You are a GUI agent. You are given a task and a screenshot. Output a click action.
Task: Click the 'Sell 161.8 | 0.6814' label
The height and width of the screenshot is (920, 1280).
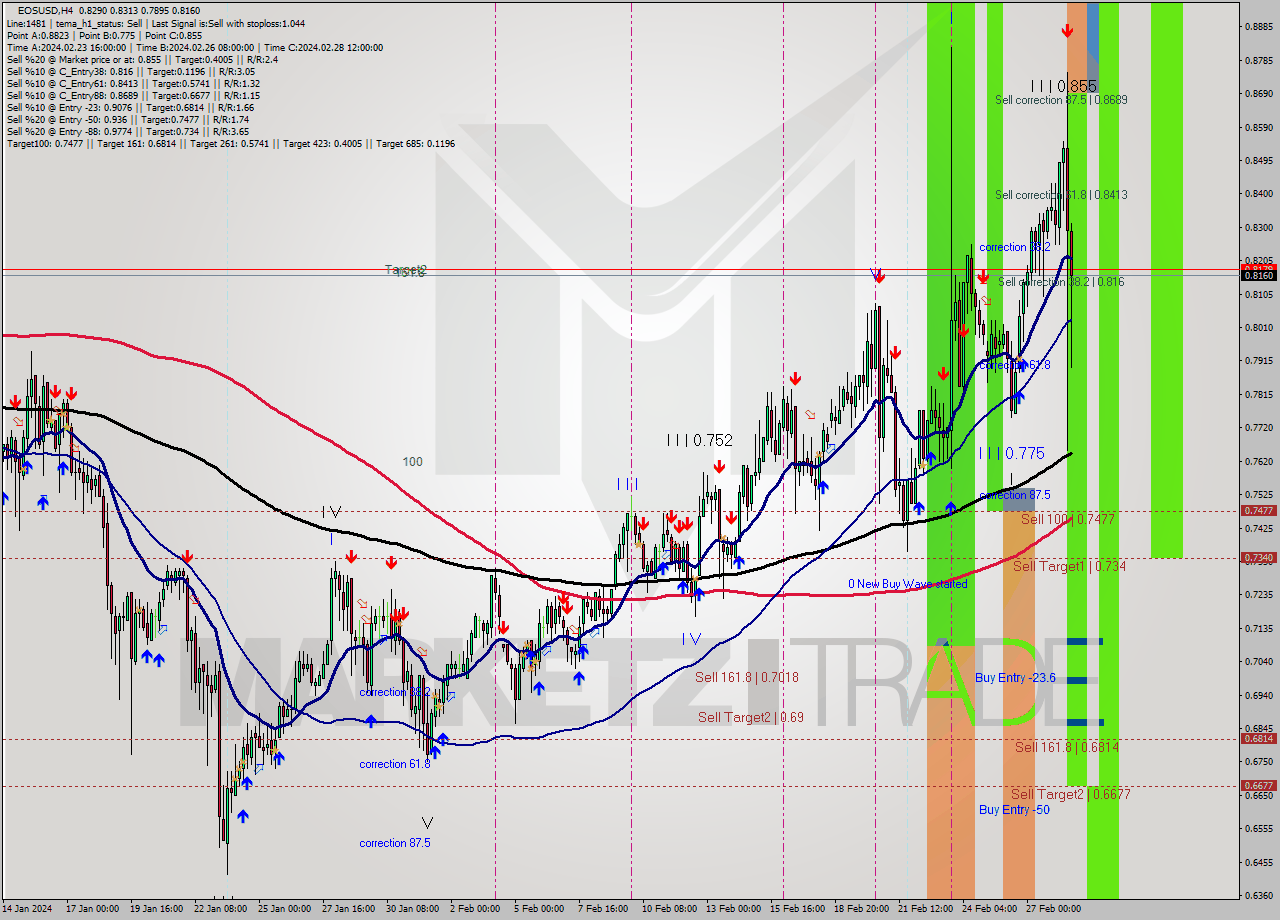(1067, 747)
